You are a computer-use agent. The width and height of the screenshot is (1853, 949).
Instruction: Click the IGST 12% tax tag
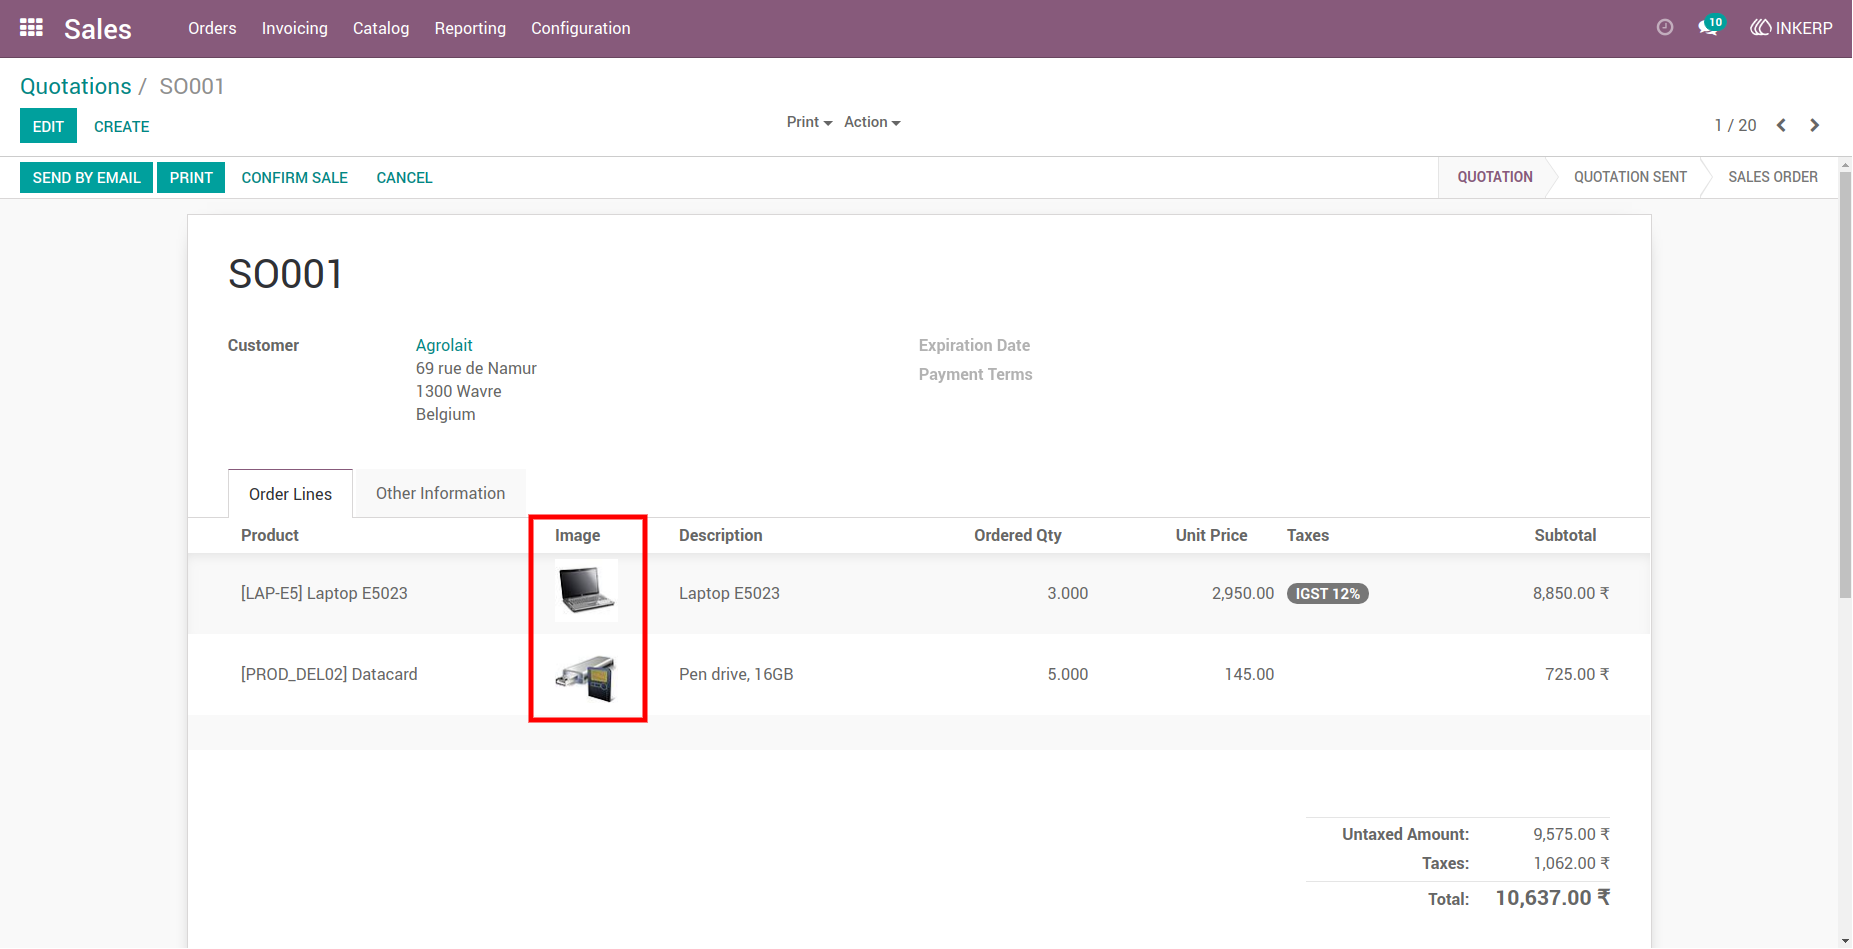1328,593
